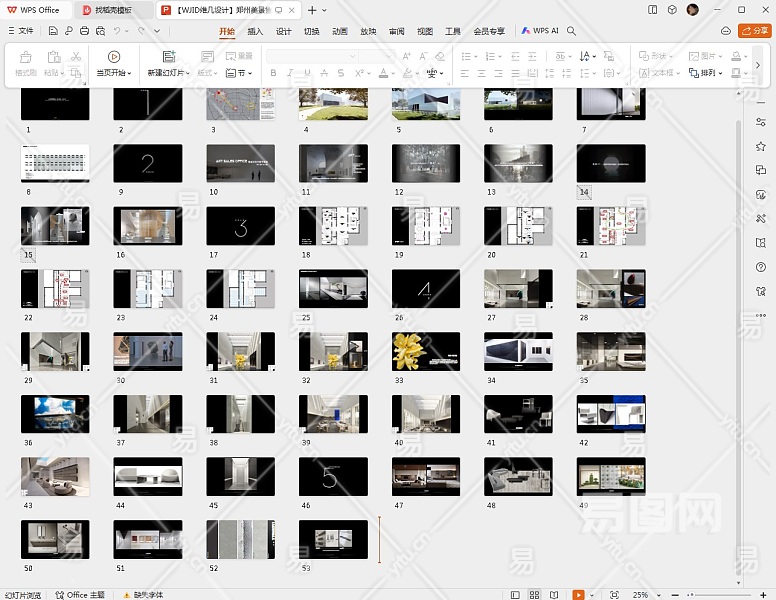The image size is (776, 600).
Task: Expand the 25% zoom level dropdown
Action: (660, 594)
